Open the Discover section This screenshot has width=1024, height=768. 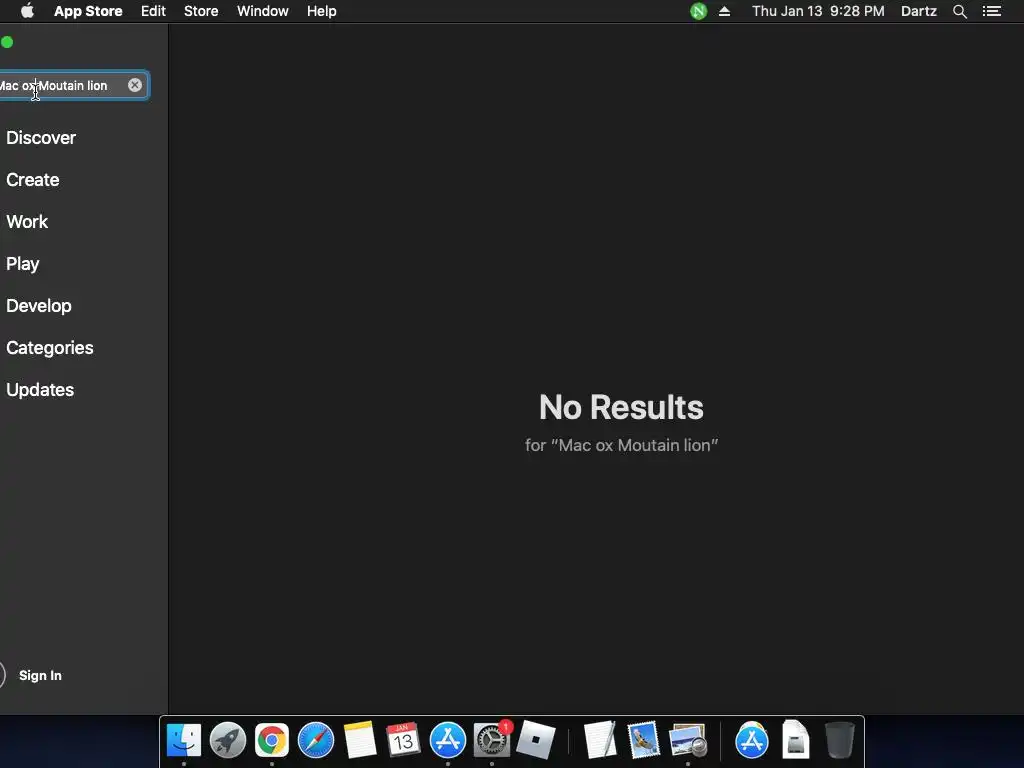click(x=41, y=138)
